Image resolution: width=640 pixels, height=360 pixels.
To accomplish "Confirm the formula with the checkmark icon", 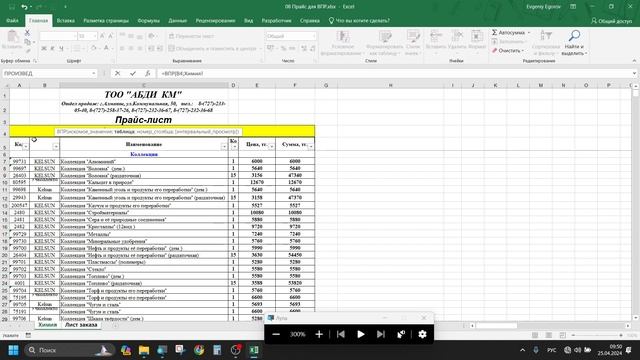I will coord(133,73).
